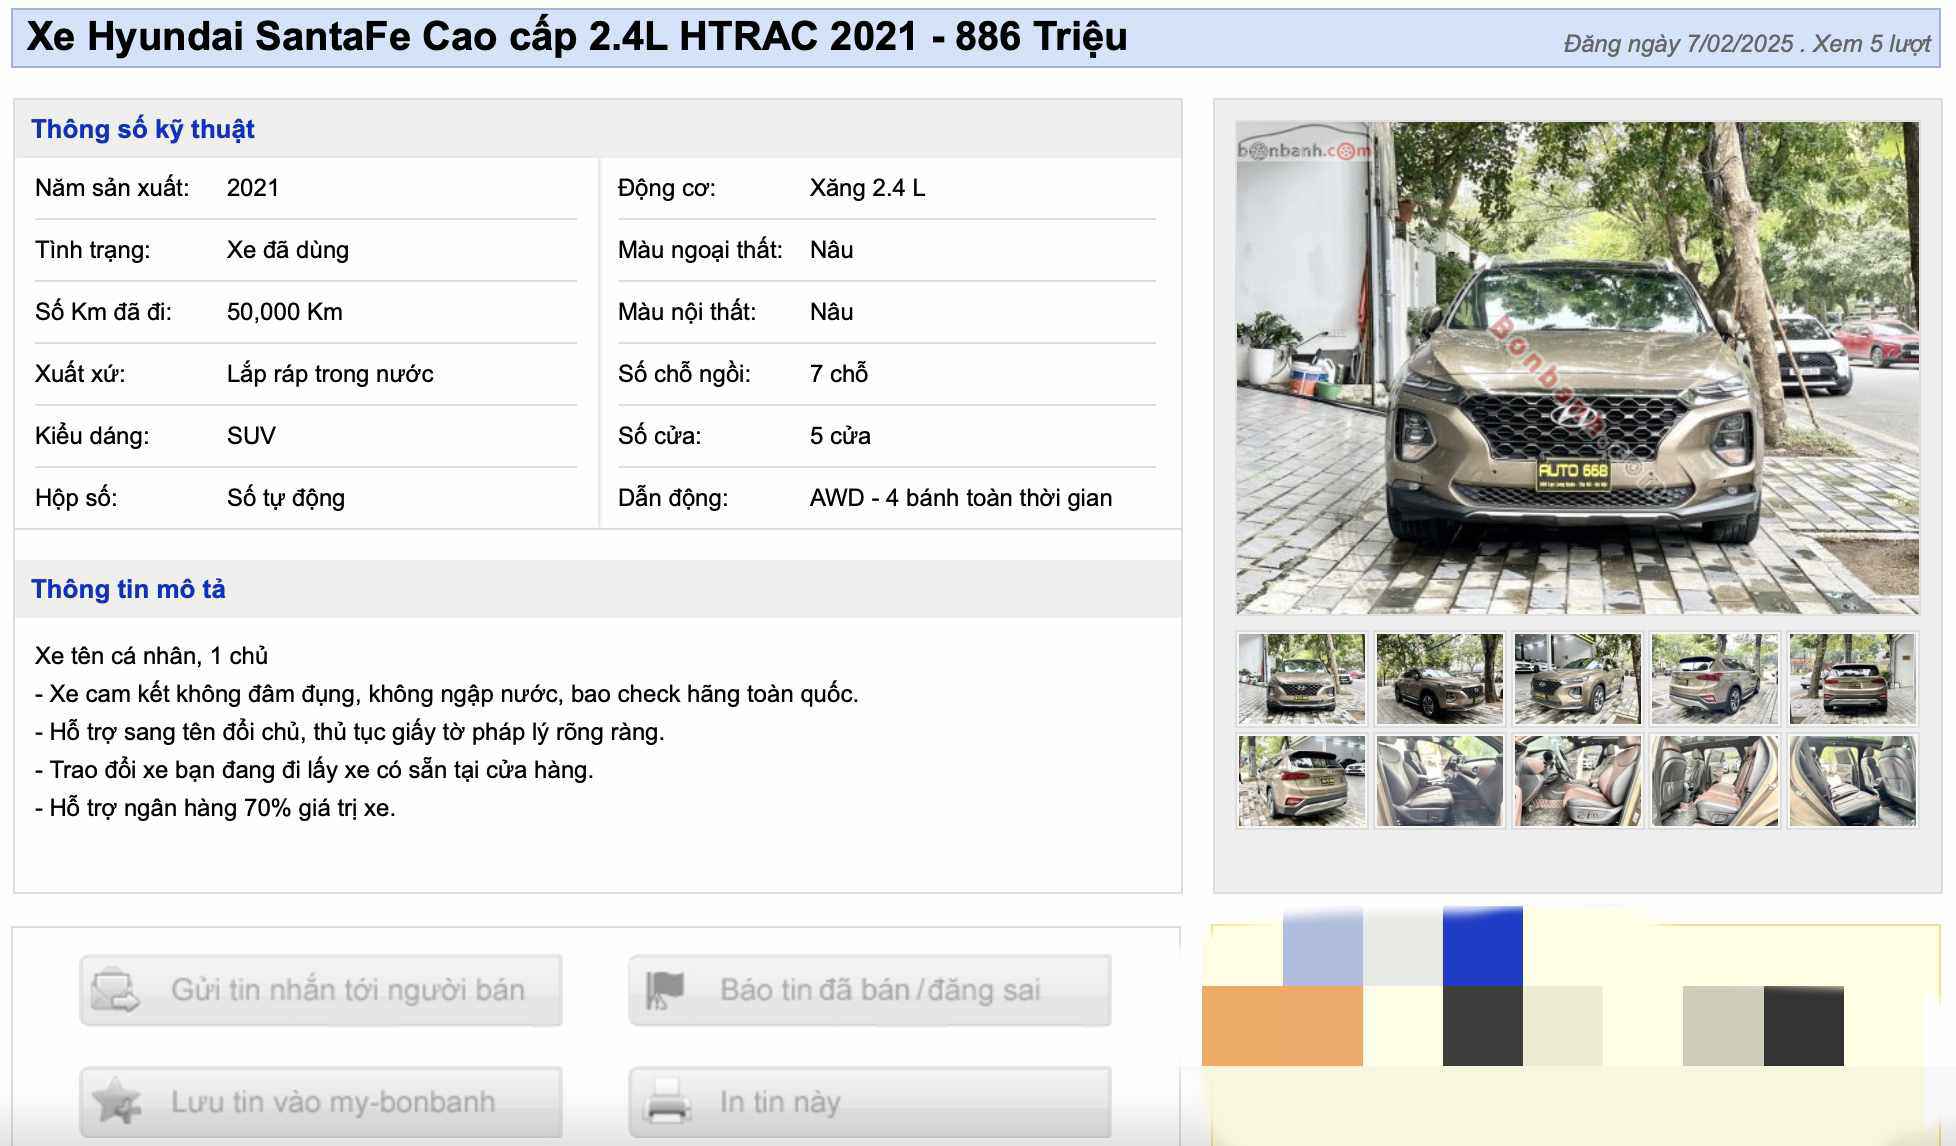Click description line 'Trao đổi xe bạn đang đi'
Viewport: 1956px width, 1146px height.
(314, 770)
